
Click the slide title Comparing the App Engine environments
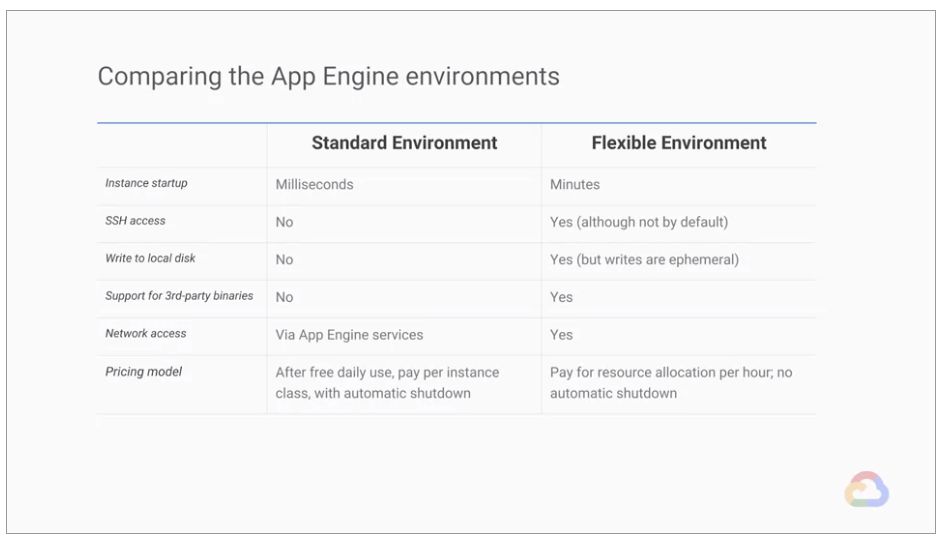pyautogui.click(x=329, y=77)
